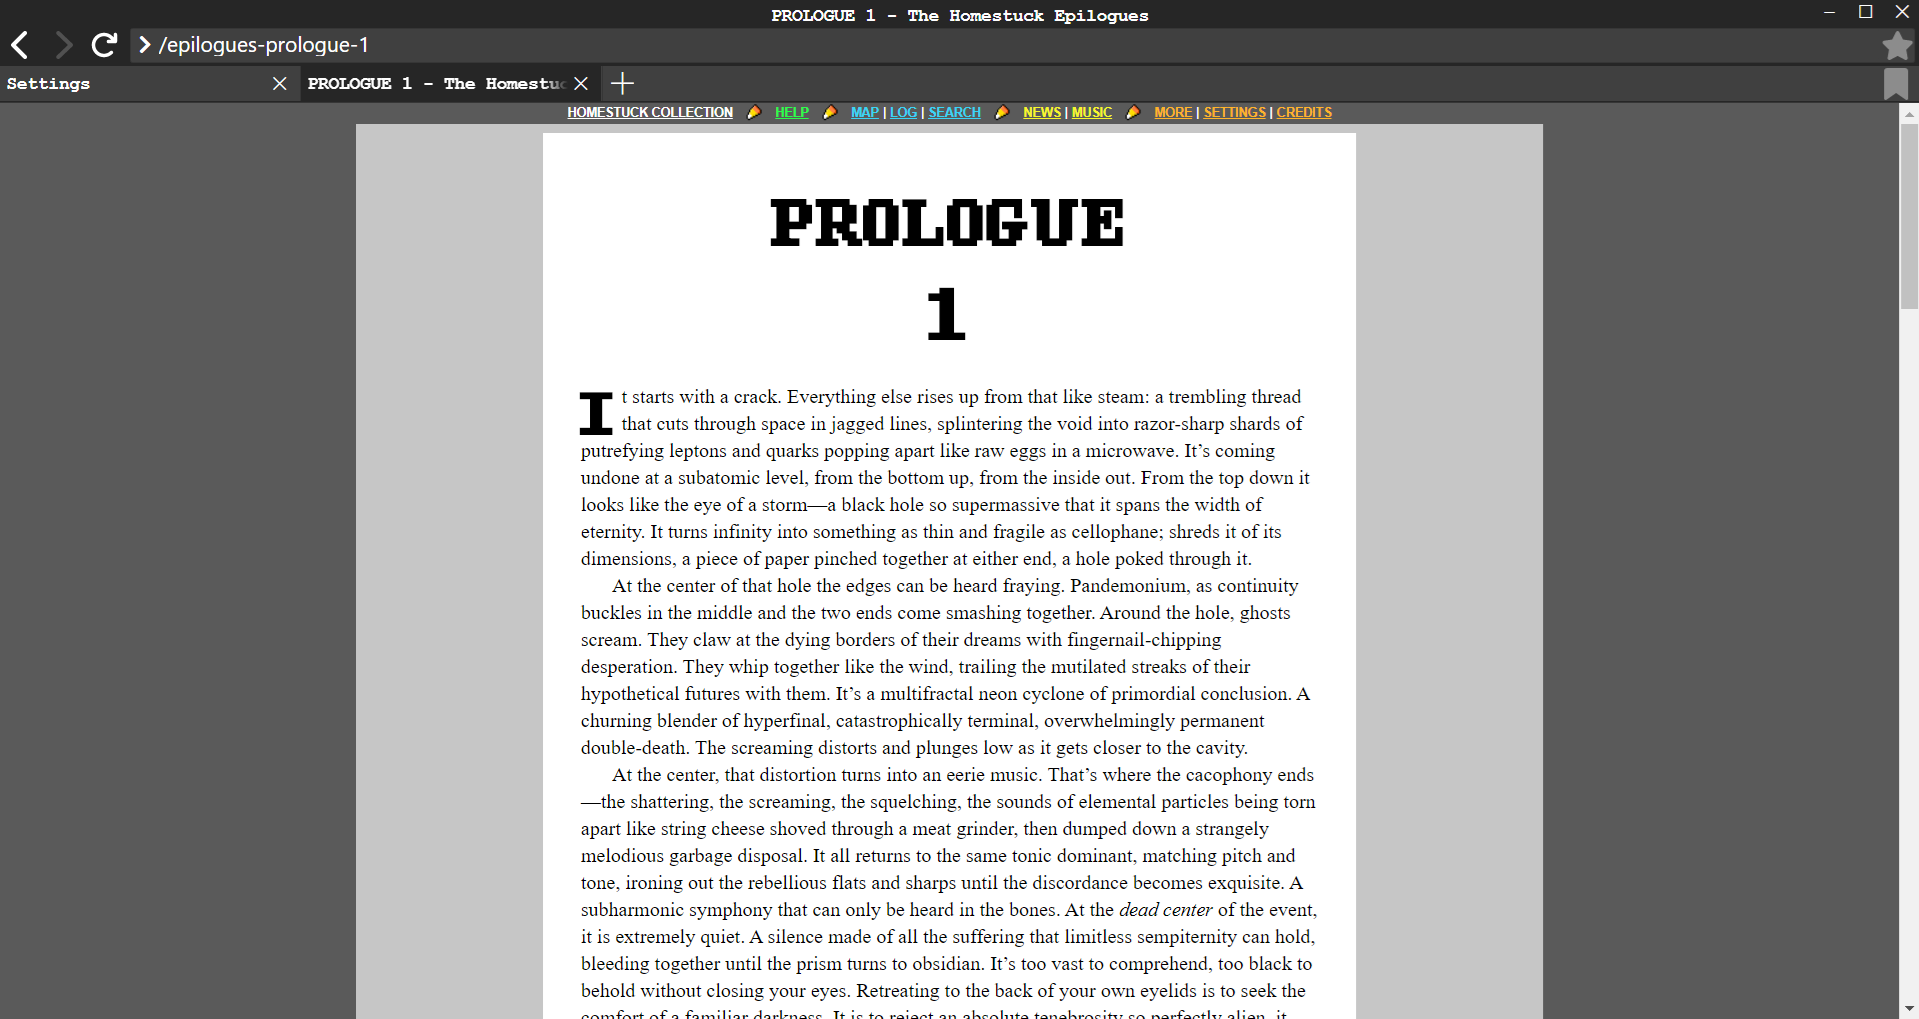Click the PROLOGUE heading text

point(947,222)
